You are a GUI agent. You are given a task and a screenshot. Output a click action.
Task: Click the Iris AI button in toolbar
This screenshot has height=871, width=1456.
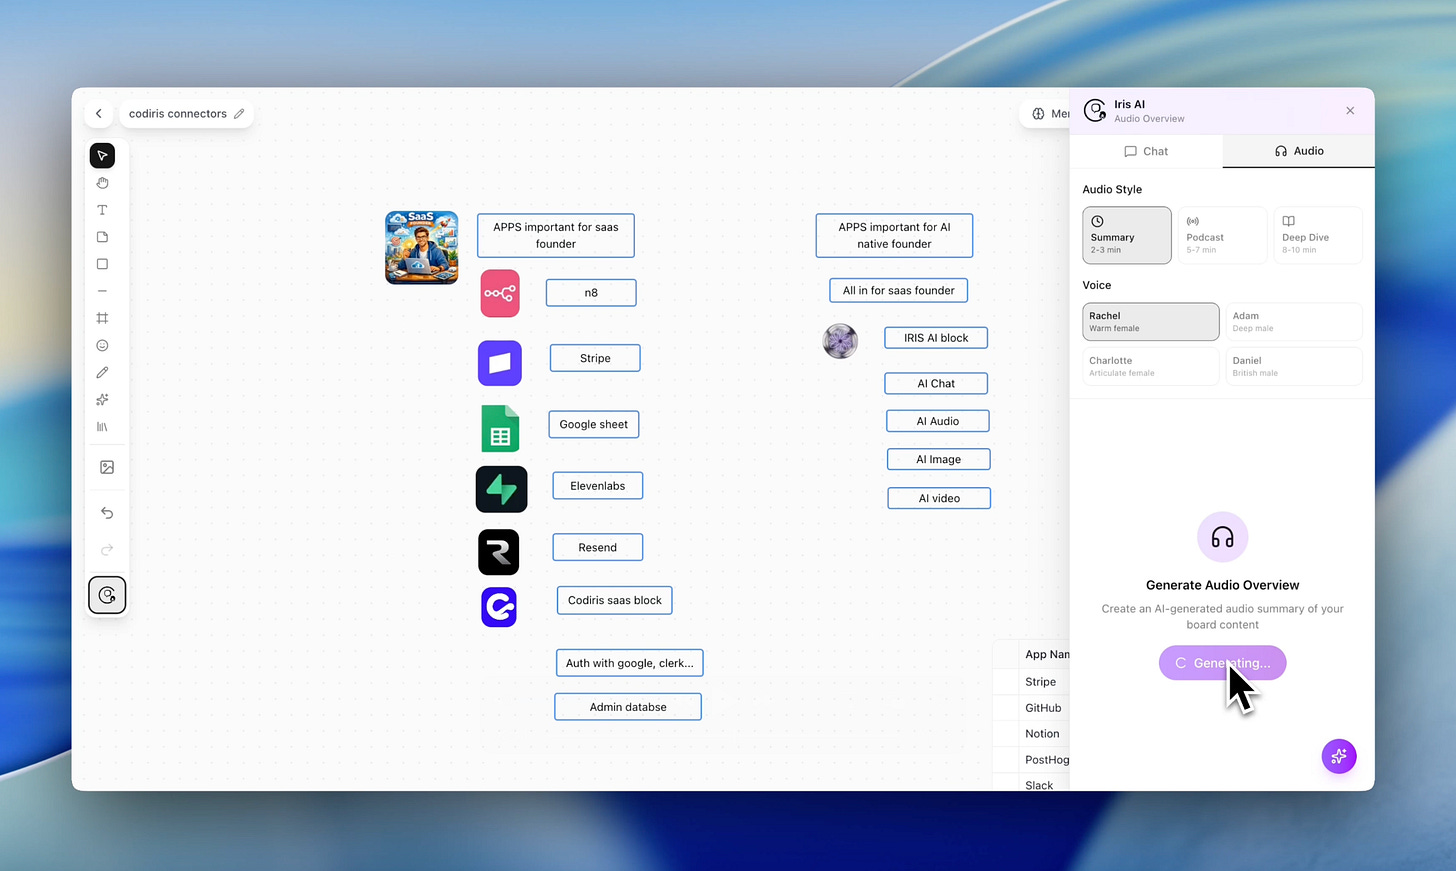[107, 595]
